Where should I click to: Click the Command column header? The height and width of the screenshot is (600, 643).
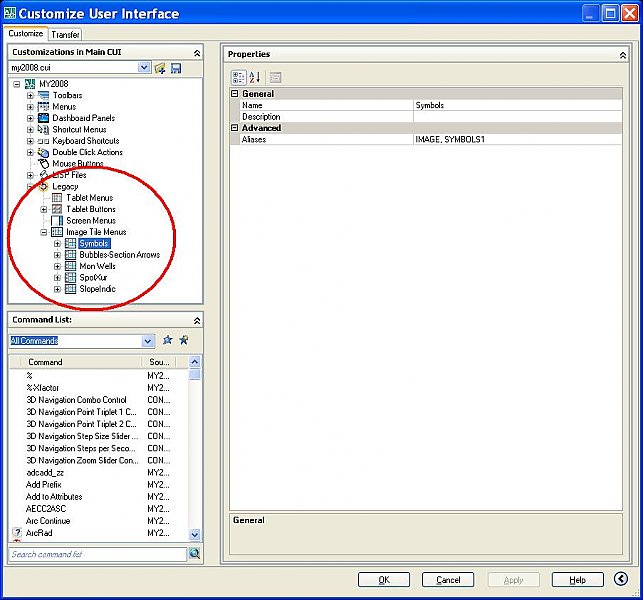(81, 362)
